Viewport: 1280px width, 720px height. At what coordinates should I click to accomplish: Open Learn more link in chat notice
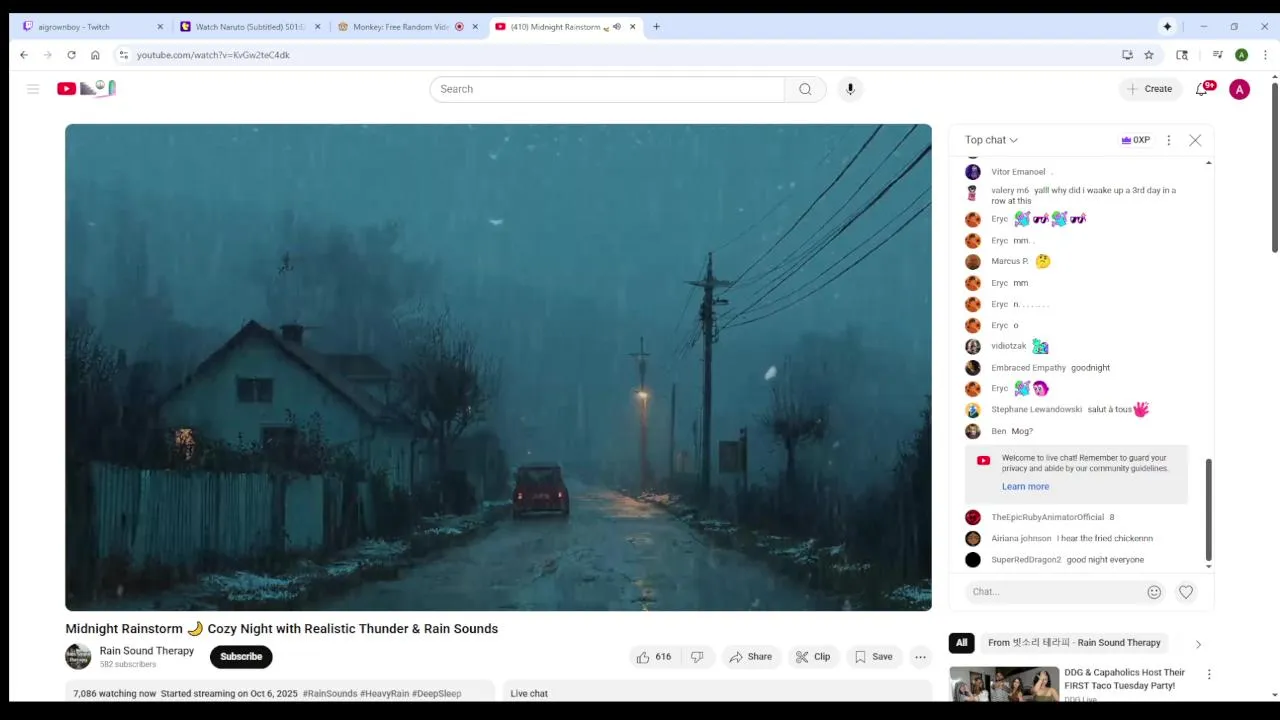(1025, 487)
